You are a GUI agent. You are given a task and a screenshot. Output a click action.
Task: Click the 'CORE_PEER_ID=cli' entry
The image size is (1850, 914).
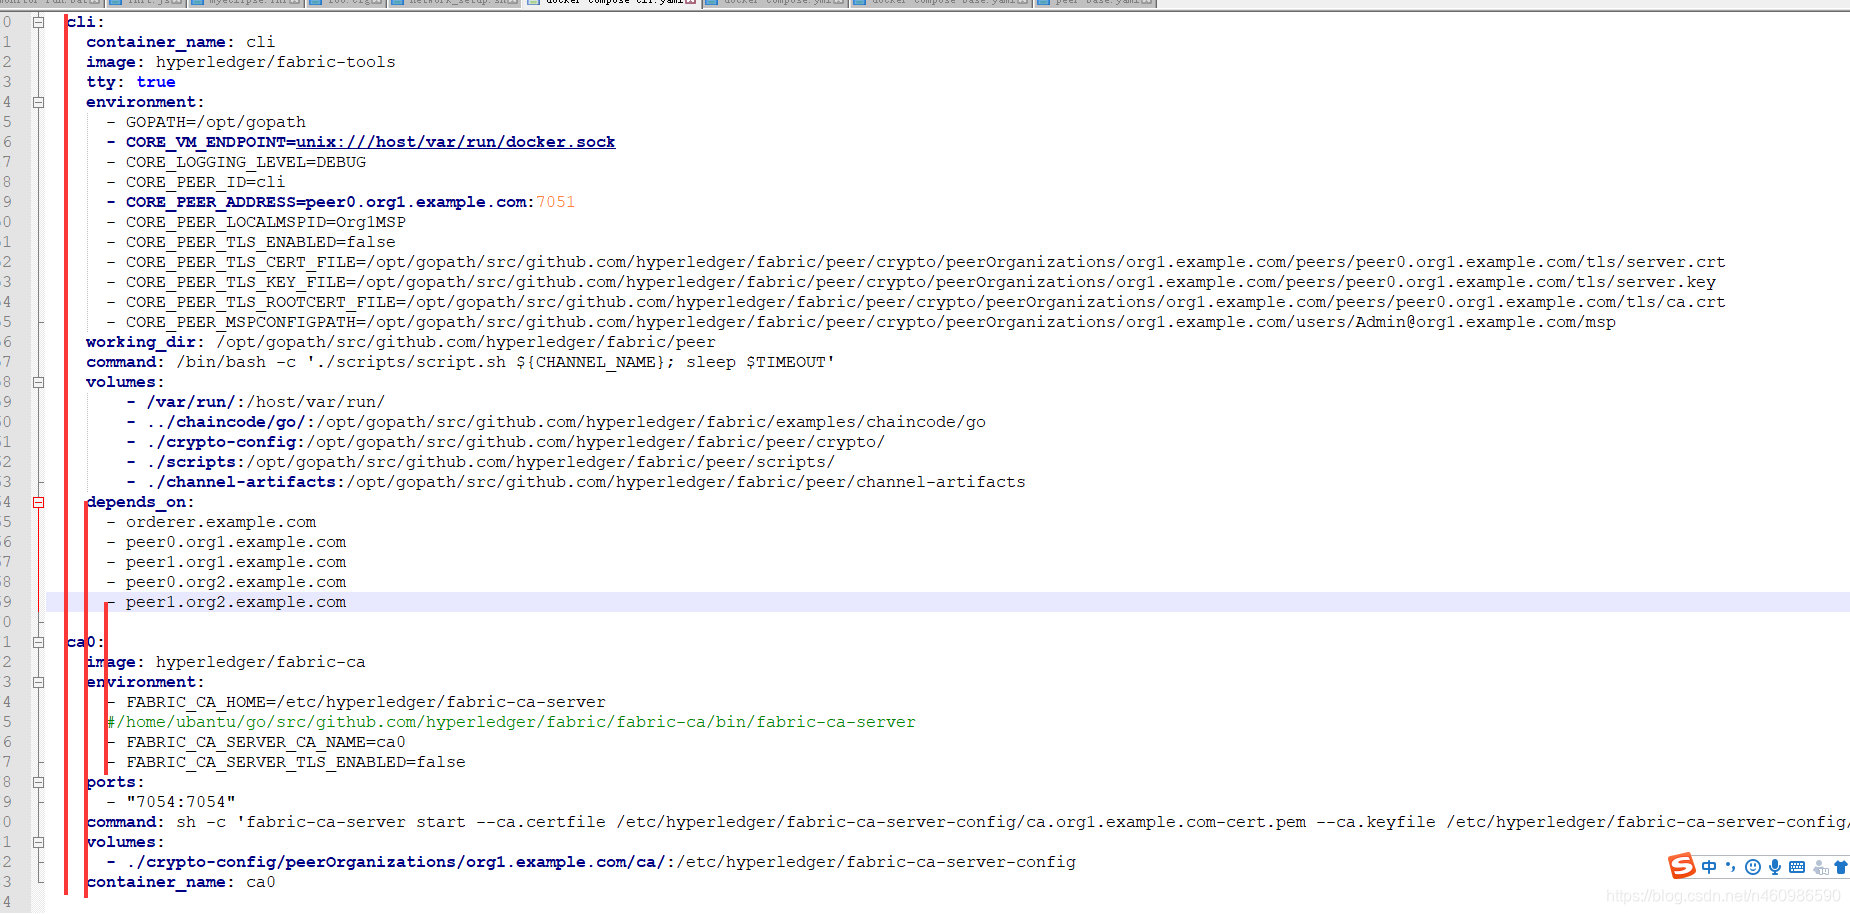[205, 182]
